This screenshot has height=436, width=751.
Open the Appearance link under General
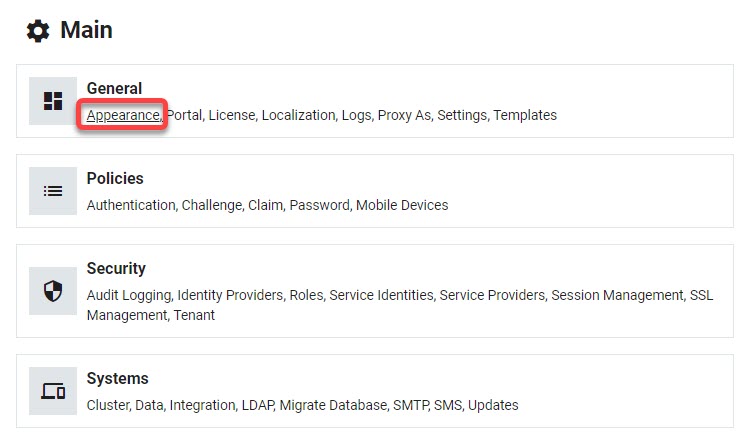click(x=123, y=115)
